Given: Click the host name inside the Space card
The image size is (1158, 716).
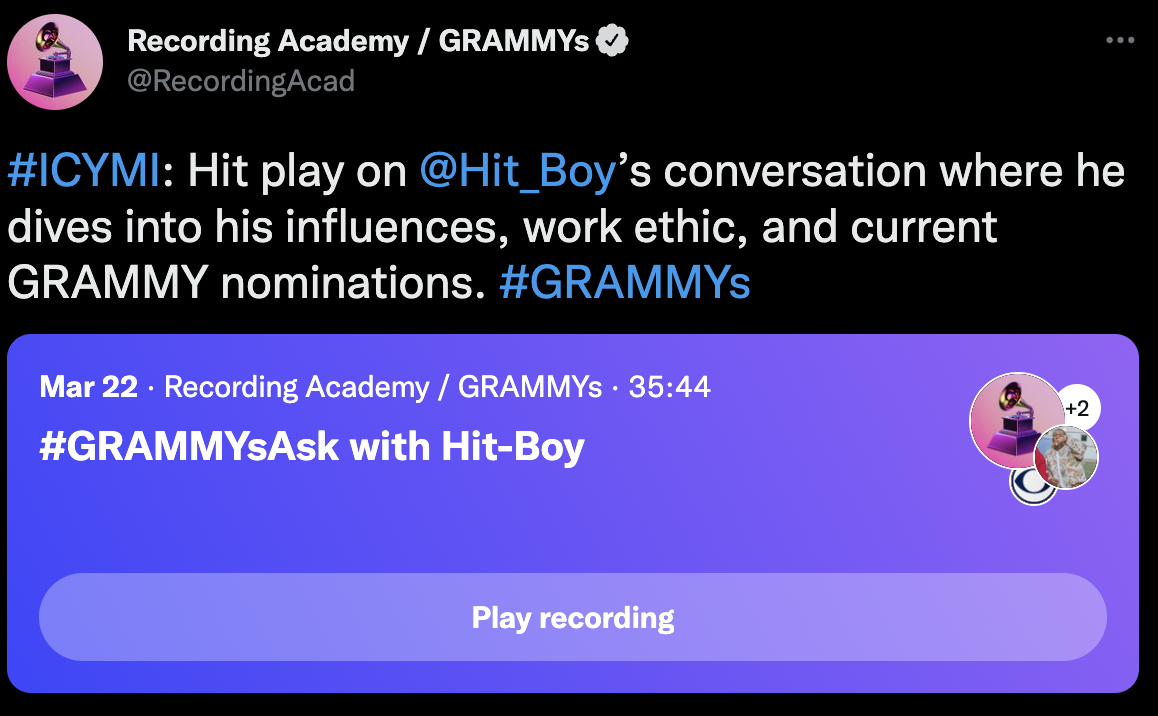Looking at the screenshot, I should 383,387.
